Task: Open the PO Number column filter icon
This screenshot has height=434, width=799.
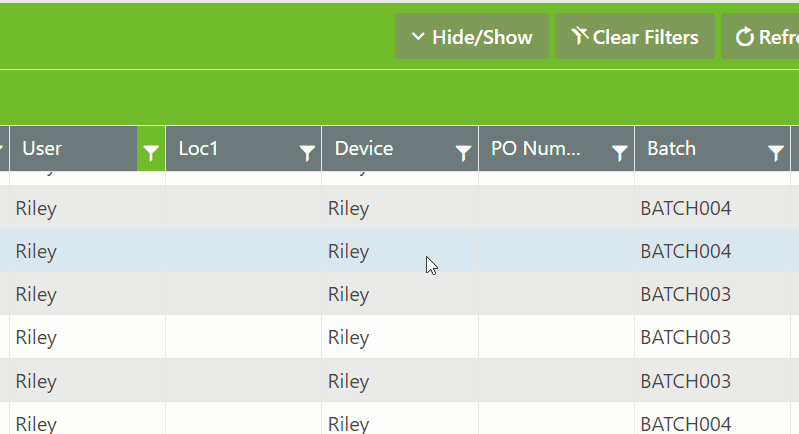Action: pyautogui.click(x=620, y=152)
